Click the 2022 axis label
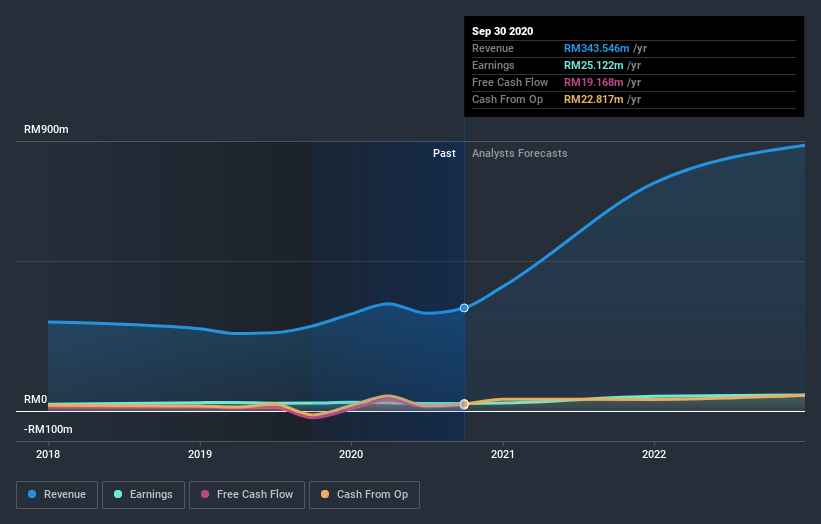821x524 pixels. click(x=654, y=454)
